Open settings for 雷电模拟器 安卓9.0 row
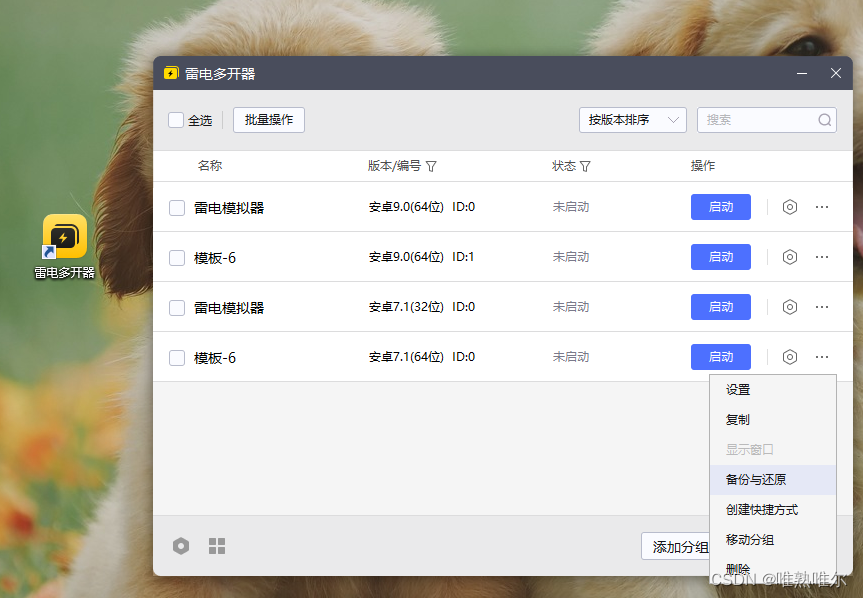 click(x=789, y=207)
